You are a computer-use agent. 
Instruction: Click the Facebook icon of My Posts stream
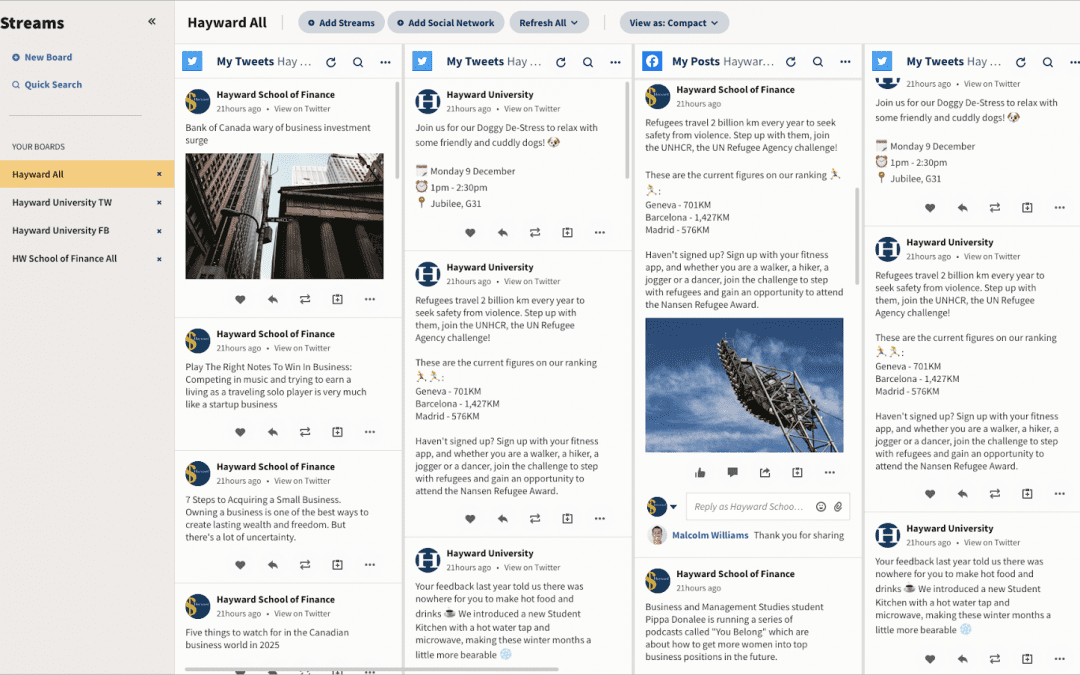[x=652, y=61]
